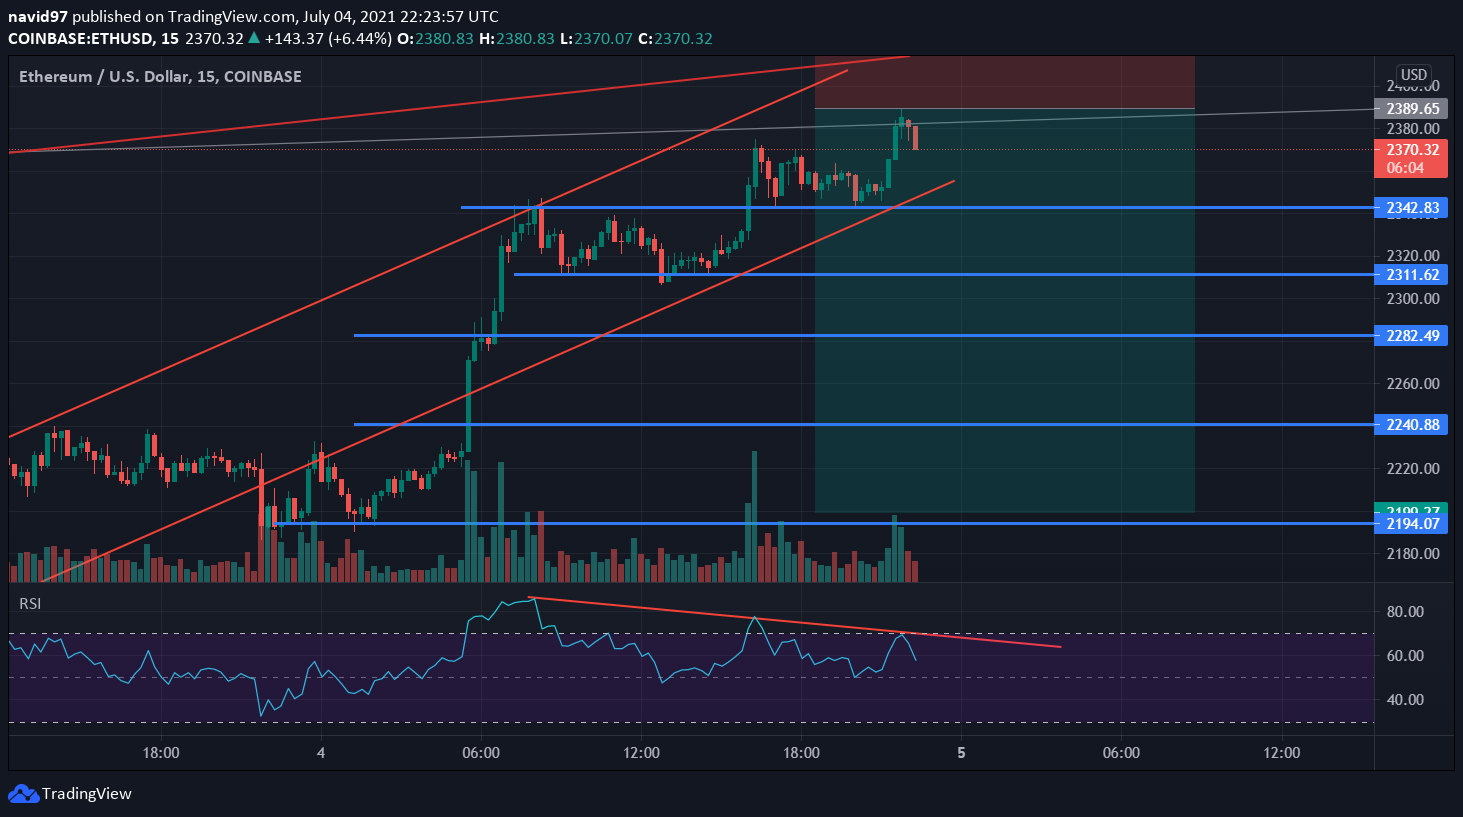This screenshot has width=1463, height=817.
Task: Click the RSI 60.00 scale value
Action: [x=1405, y=655]
